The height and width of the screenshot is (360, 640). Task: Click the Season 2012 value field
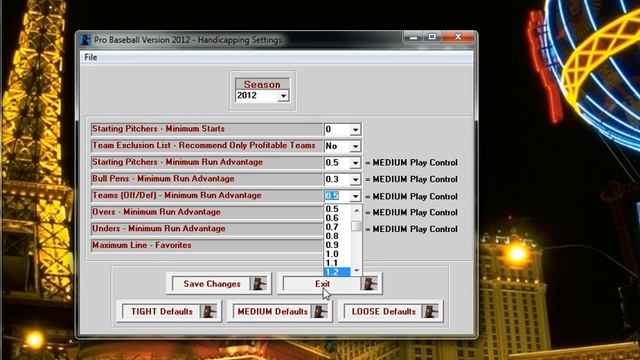[x=257, y=96]
